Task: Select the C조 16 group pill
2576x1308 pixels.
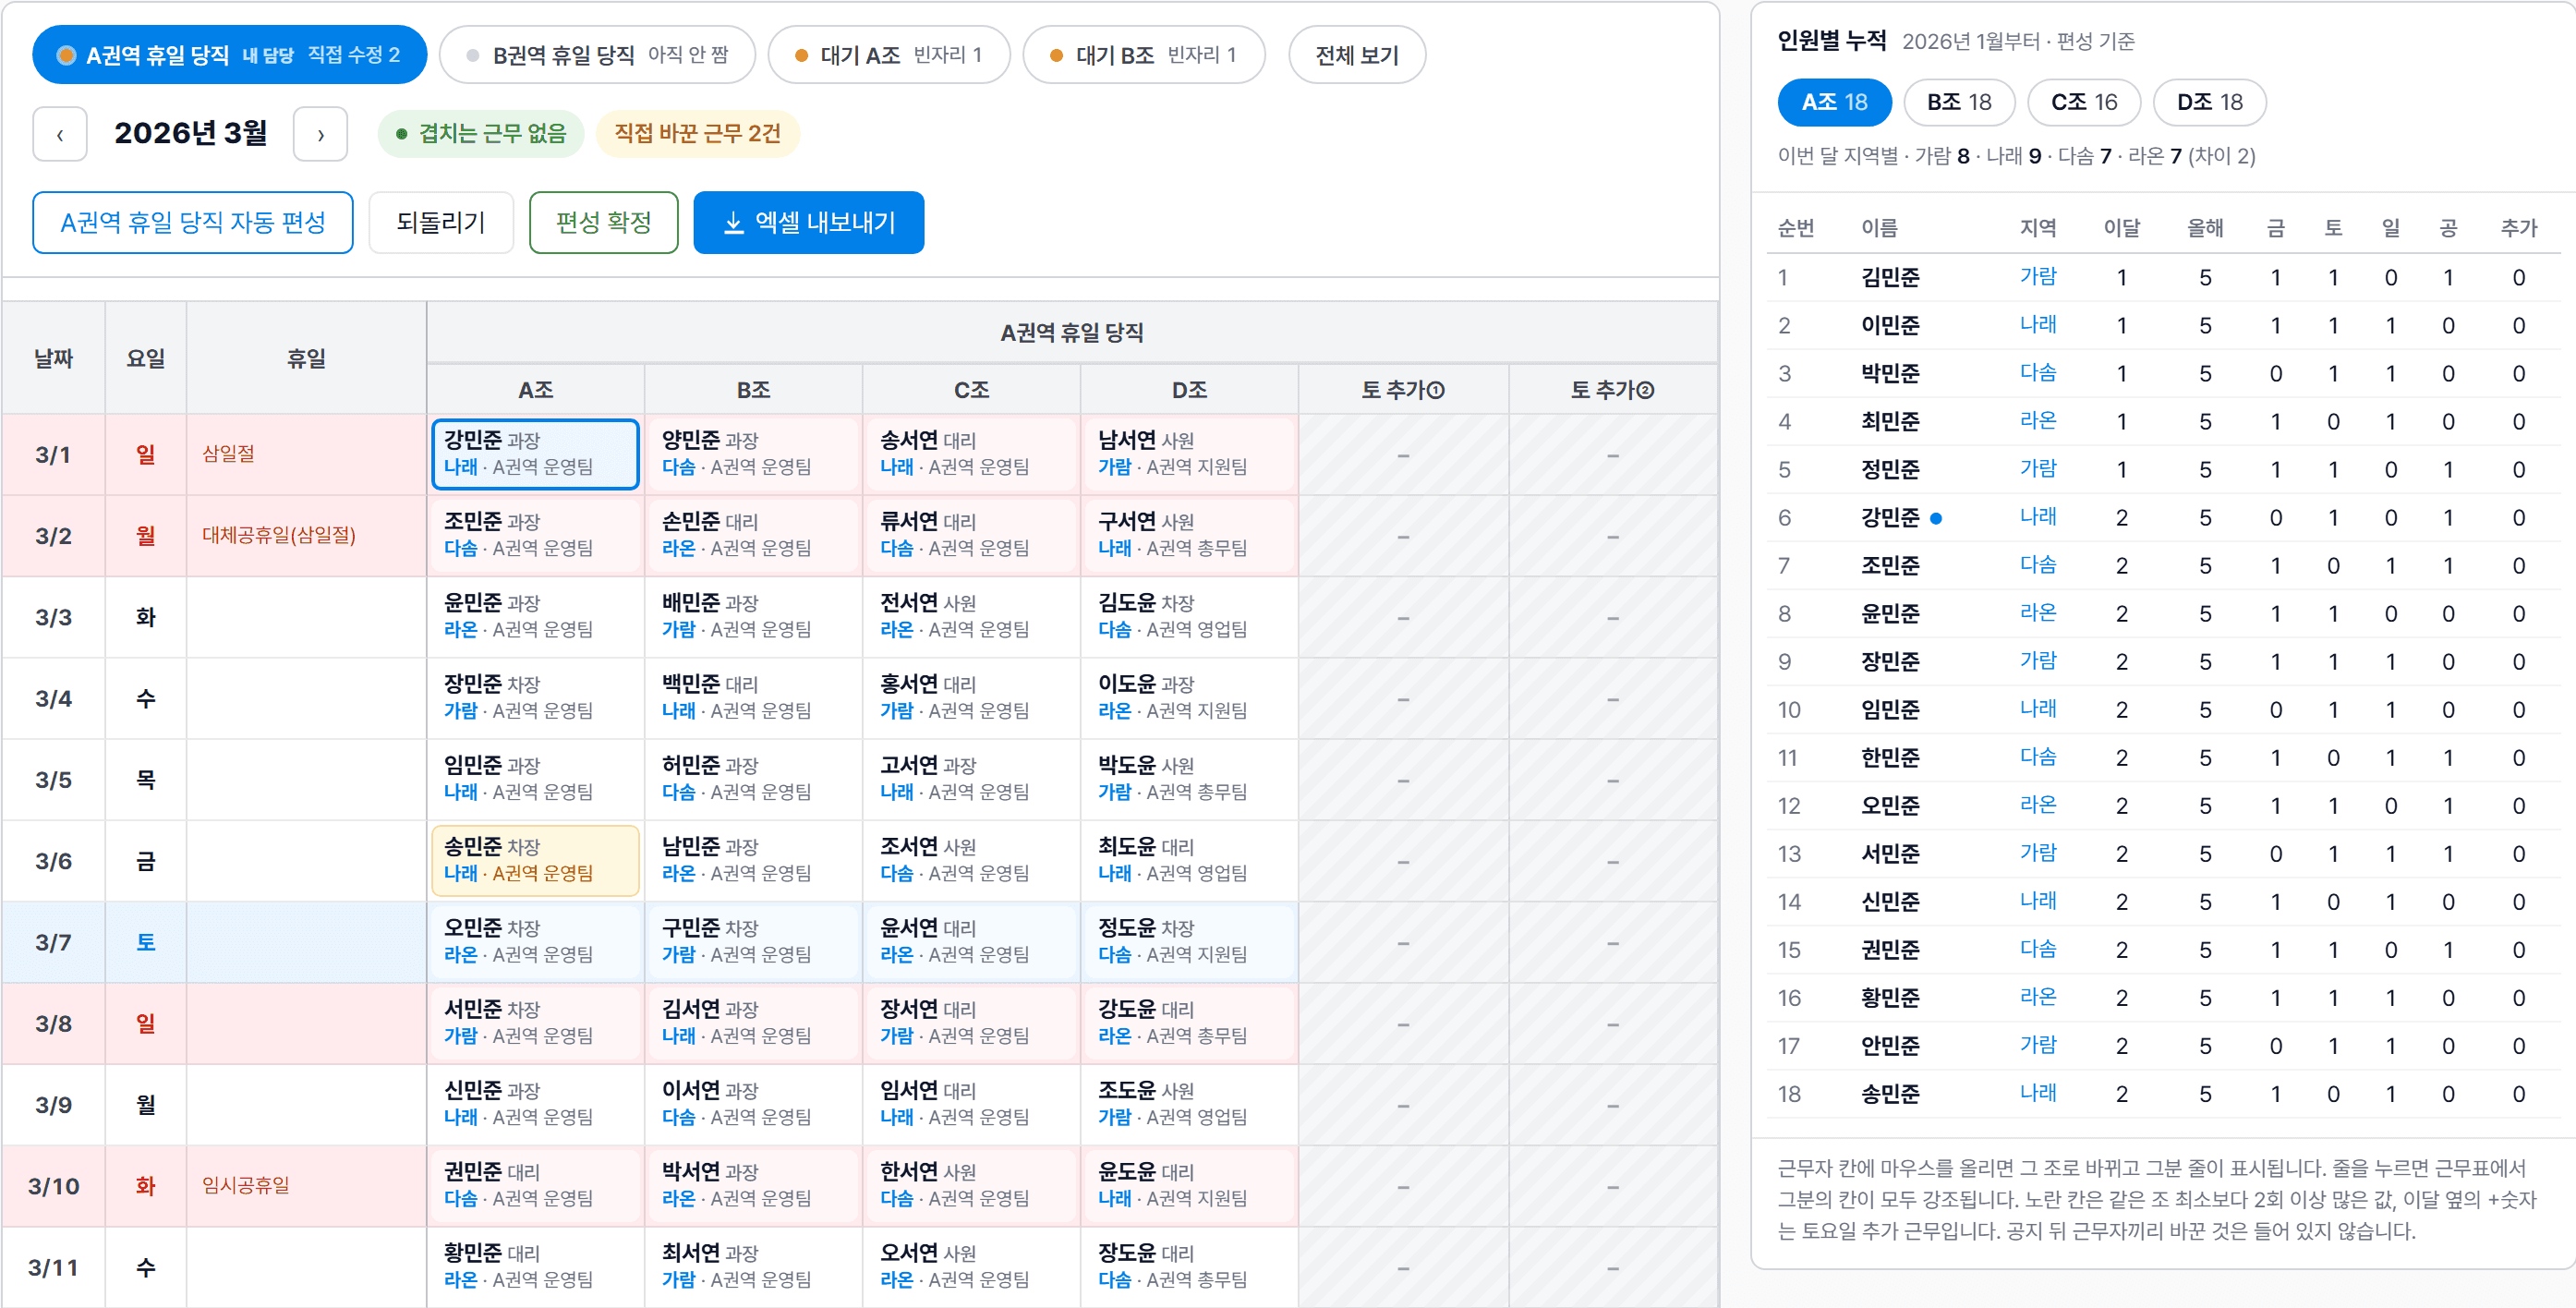Action: click(2084, 102)
